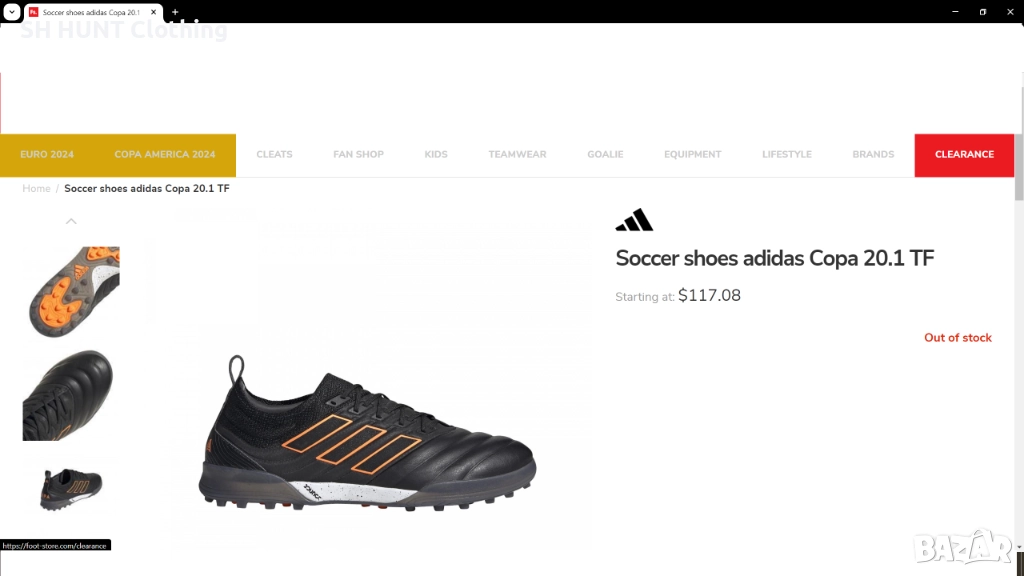Show previous thumbnails with the up chevron
This screenshot has height=576, width=1024.
71,221
